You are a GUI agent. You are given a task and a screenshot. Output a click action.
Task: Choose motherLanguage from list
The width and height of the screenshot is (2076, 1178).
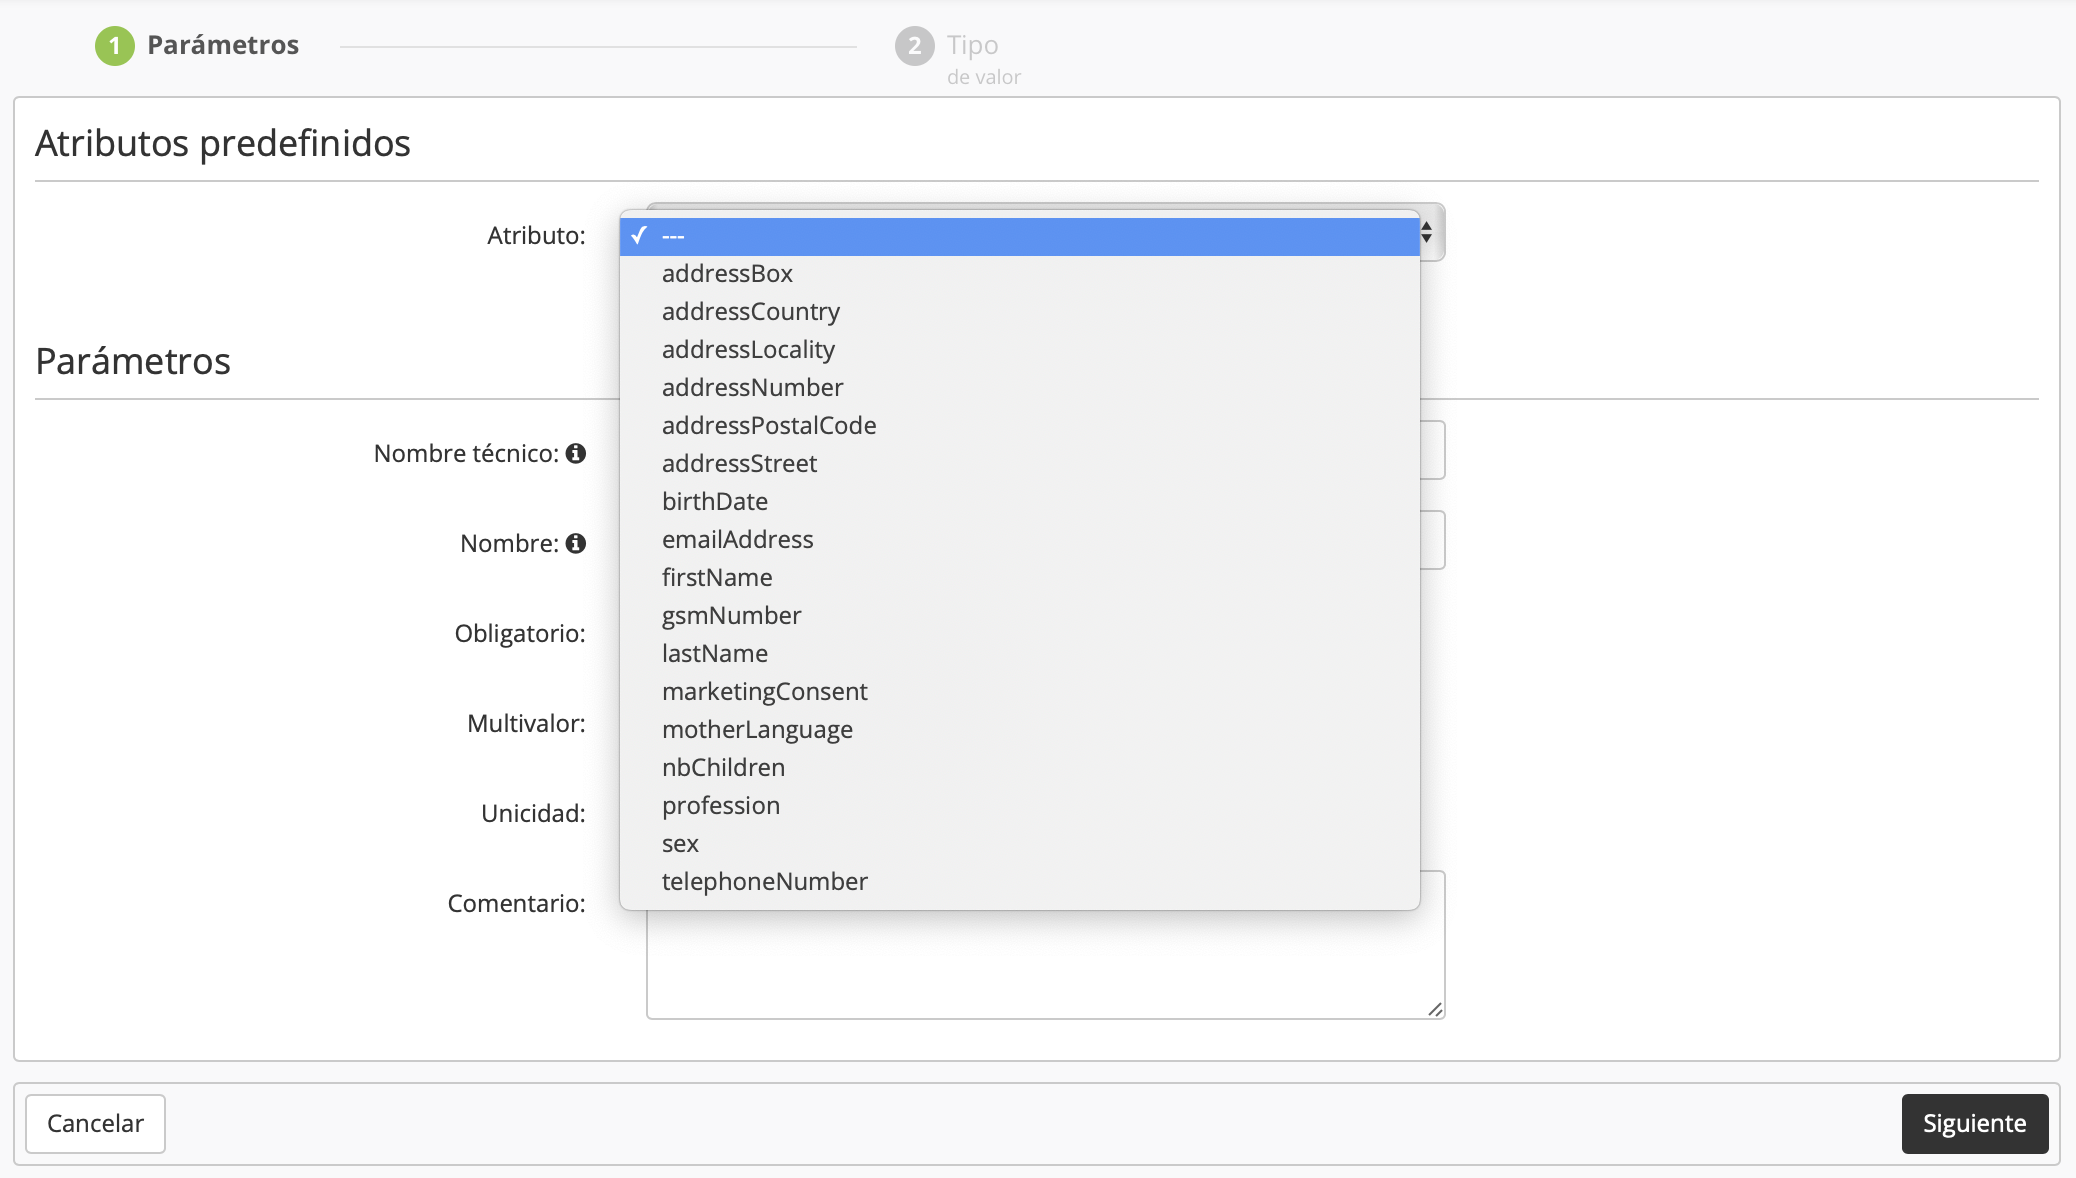[x=757, y=730]
